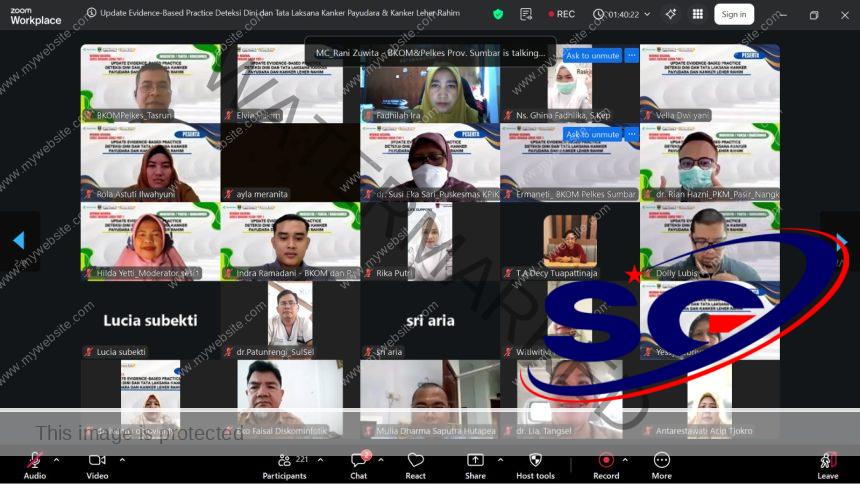Screen dimensions: 860x484
Task: Toggle the Video camera on or off
Action: (x=97, y=464)
